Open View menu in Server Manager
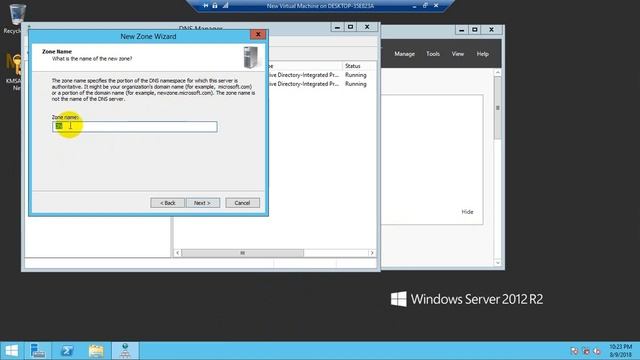640x360 pixels. point(458,54)
